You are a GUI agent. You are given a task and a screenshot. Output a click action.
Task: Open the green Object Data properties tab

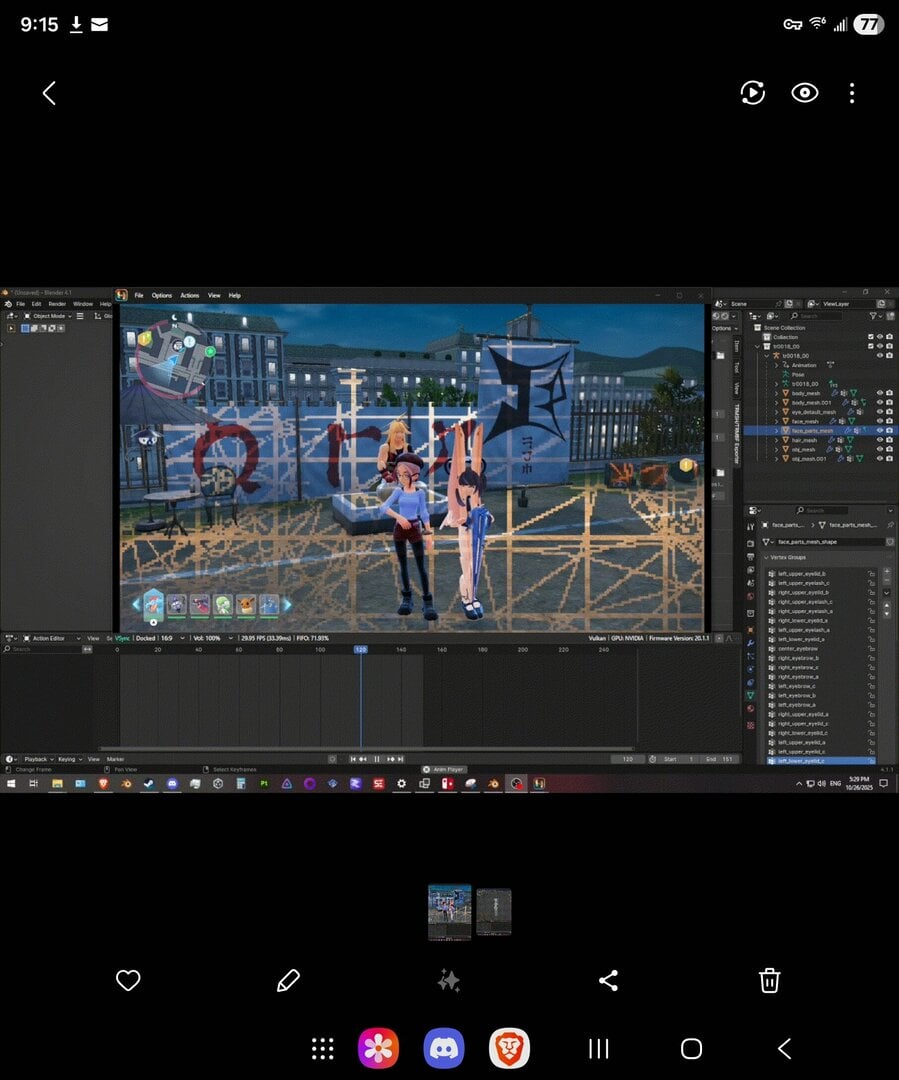point(750,696)
